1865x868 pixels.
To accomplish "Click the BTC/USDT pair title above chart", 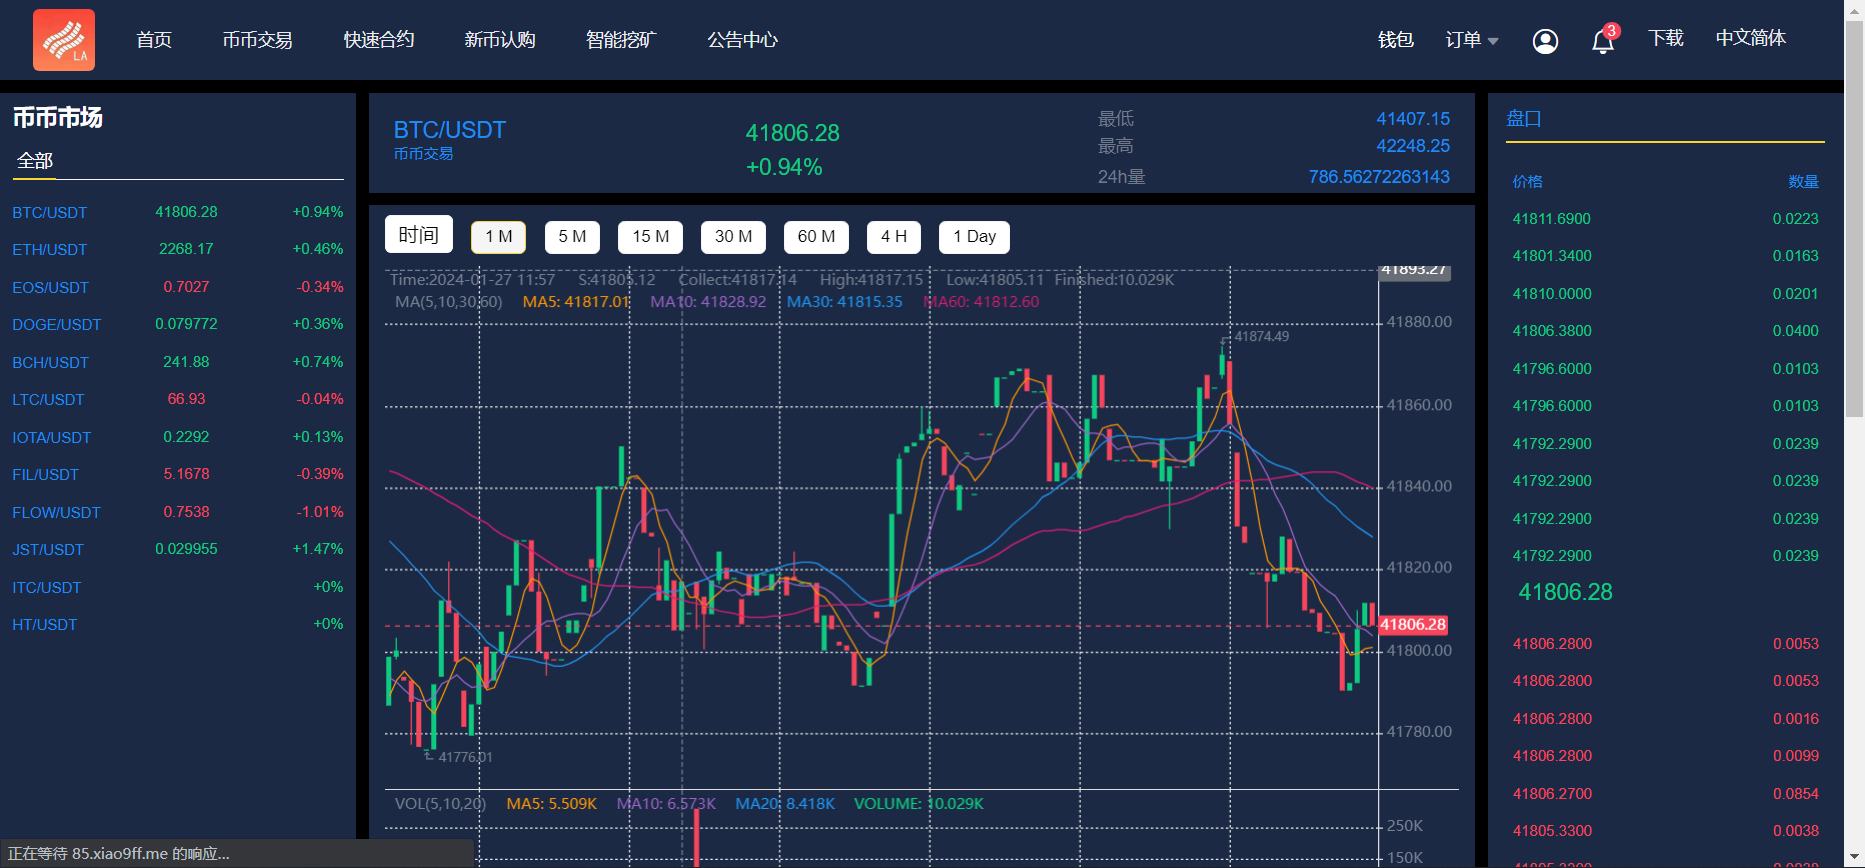I will (x=450, y=130).
